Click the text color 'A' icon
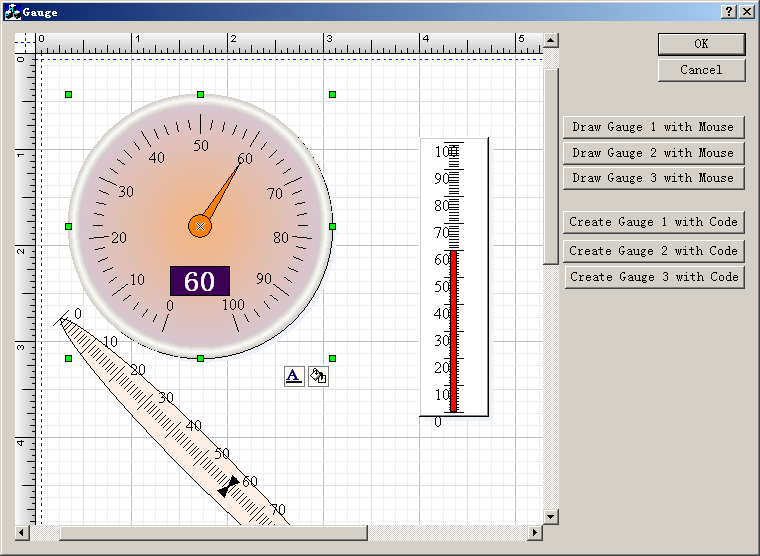The height and width of the screenshot is (556, 760). coord(294,376)
